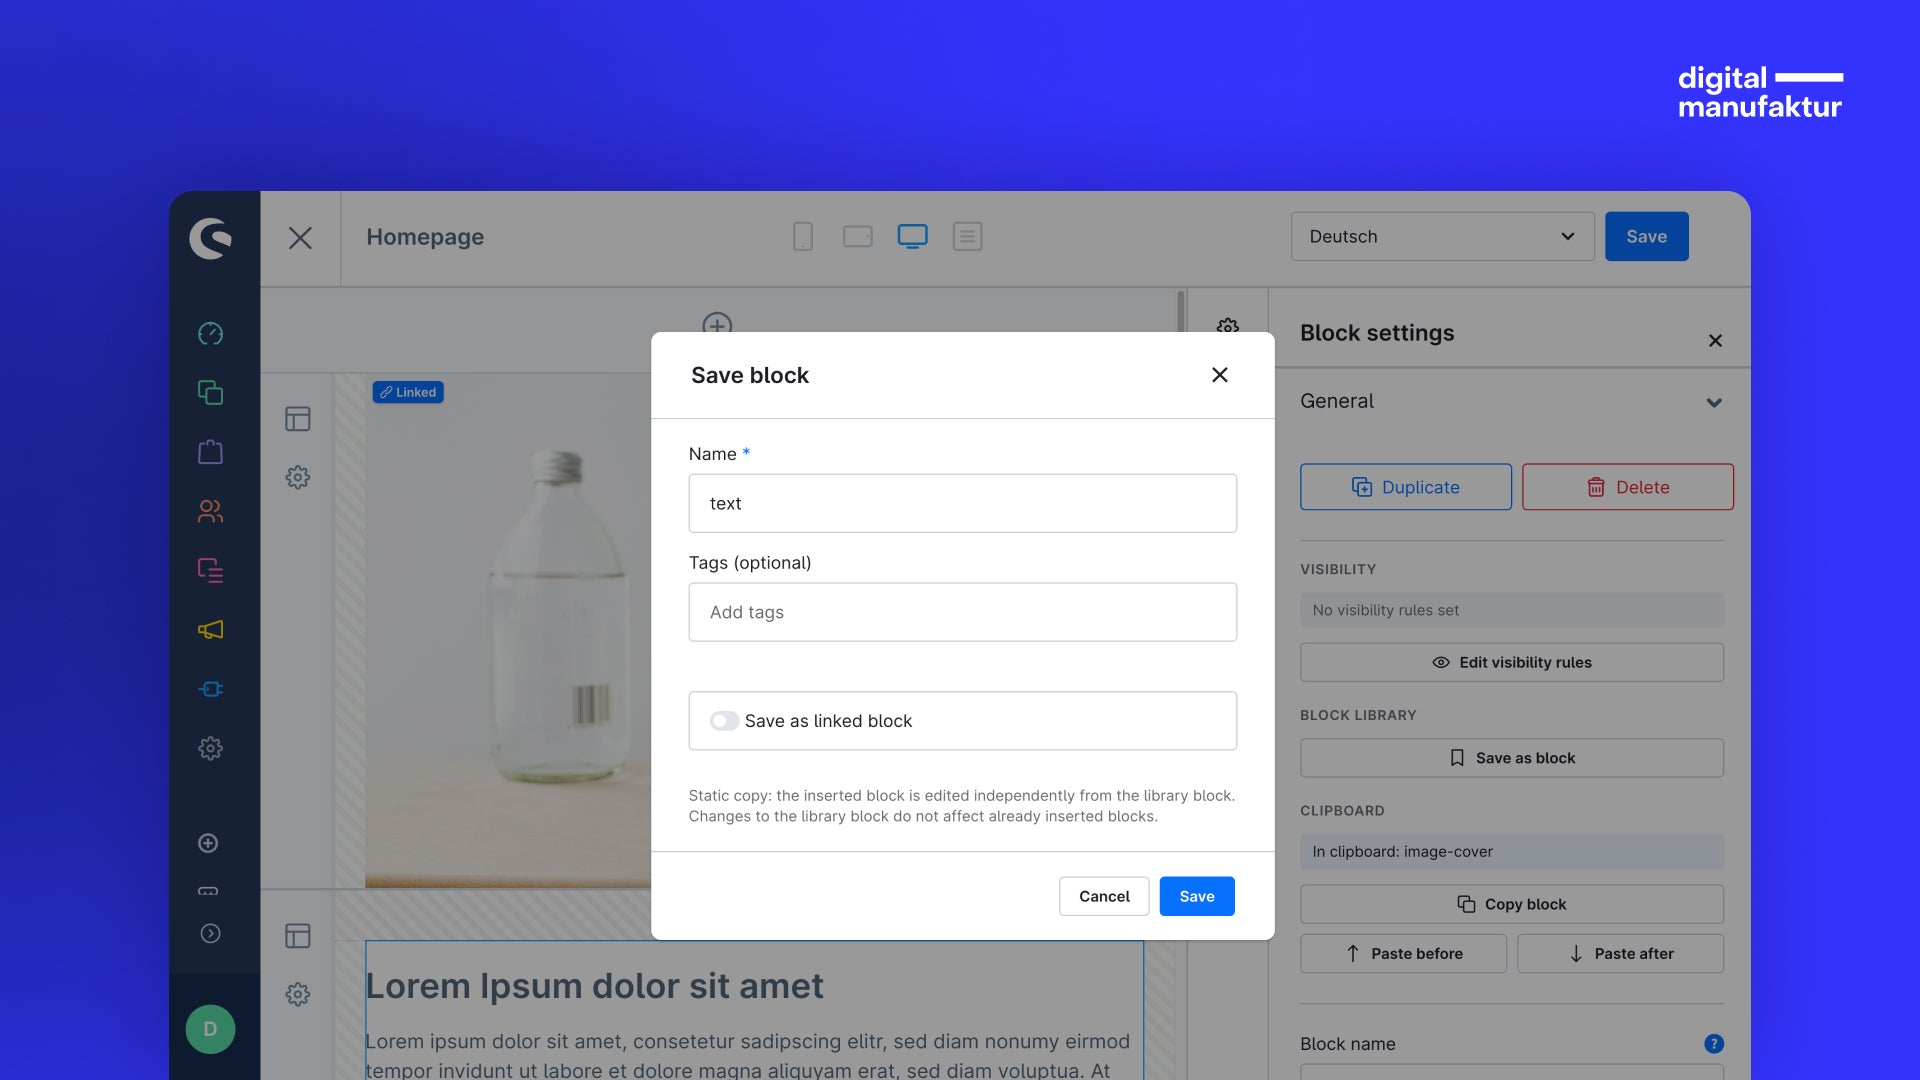The width and height of the screenshot is (1920, 1080).
Task: Open the Catalogues icon in sidebar
Action: (210, 392)
